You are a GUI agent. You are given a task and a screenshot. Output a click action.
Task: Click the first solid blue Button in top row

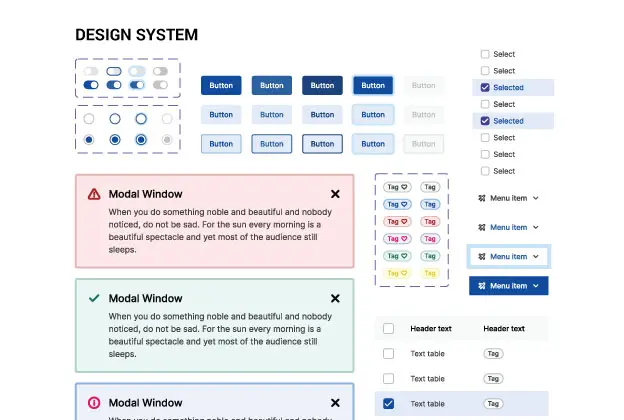221,85
